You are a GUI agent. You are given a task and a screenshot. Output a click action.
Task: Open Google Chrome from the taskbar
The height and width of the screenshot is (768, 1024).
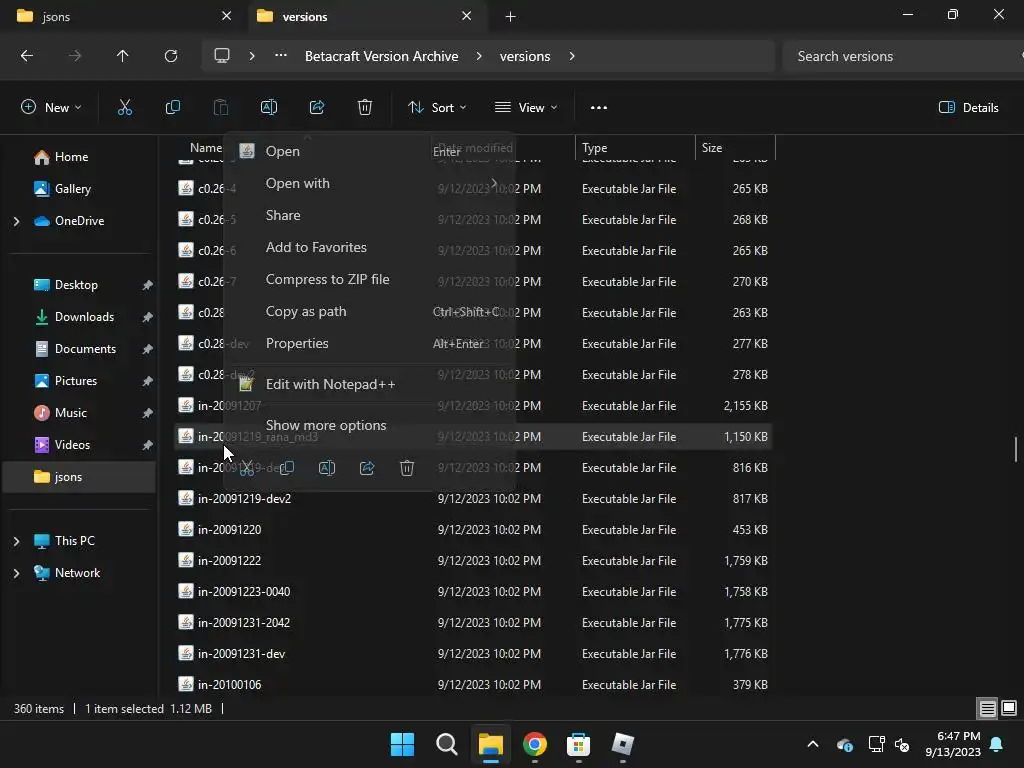coord(535,744)
